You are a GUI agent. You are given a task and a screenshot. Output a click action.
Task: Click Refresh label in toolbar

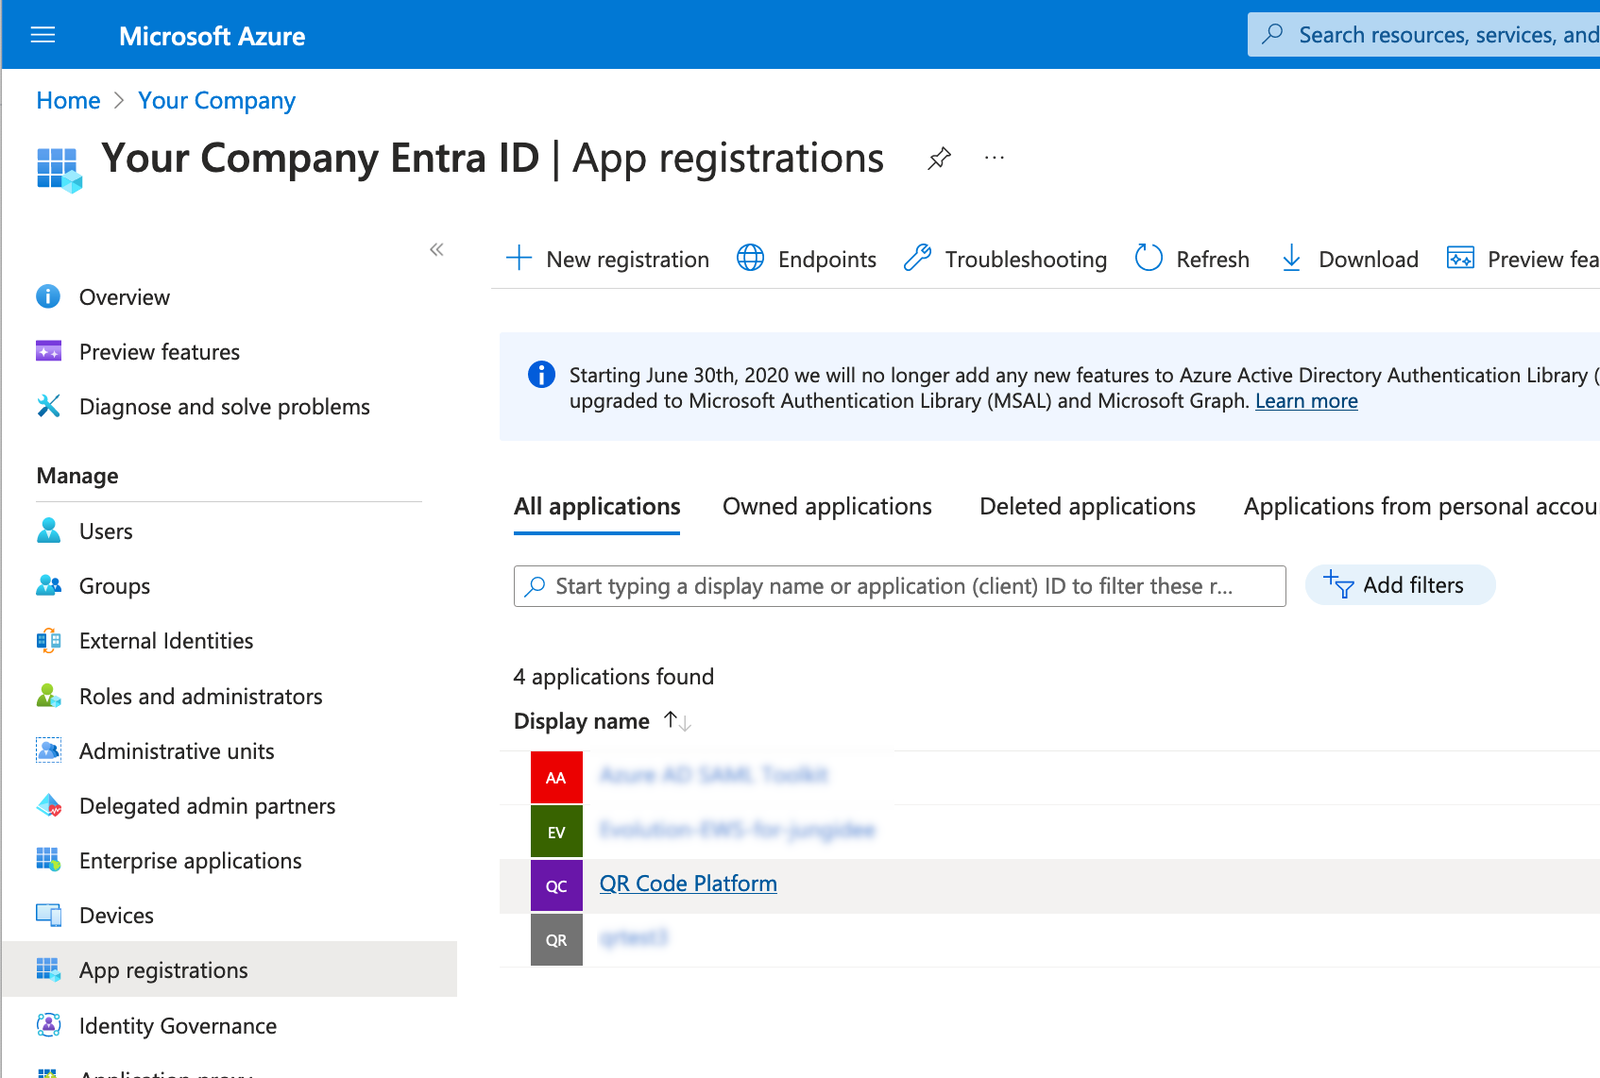click(x=1212, y=259)
